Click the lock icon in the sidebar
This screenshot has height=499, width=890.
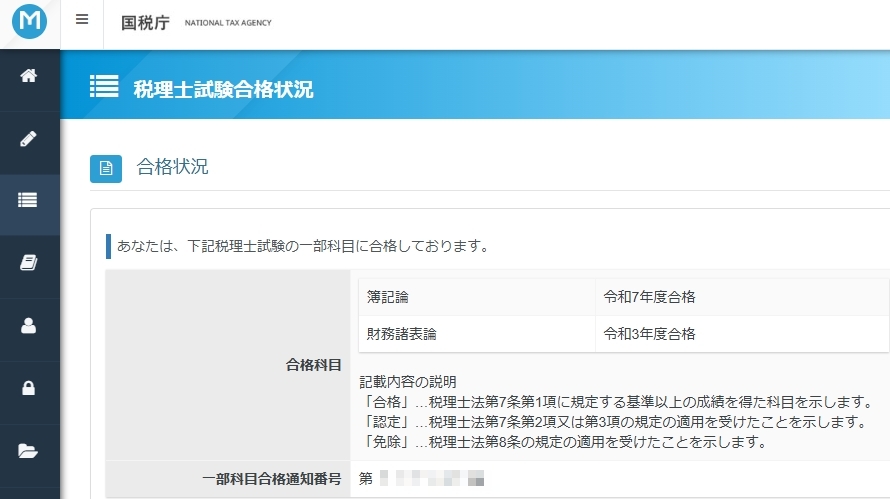coord(29,387)
